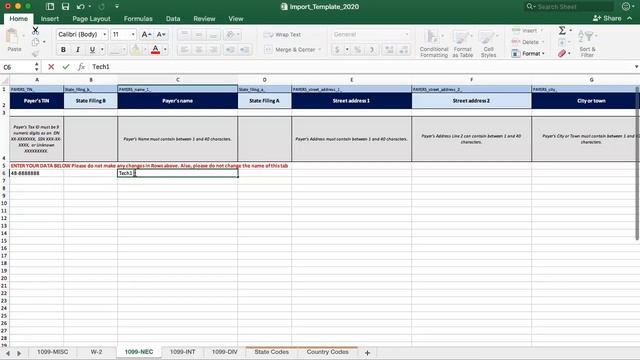
Task: Click the Save icon in title bar
Action: coord(65,7)
